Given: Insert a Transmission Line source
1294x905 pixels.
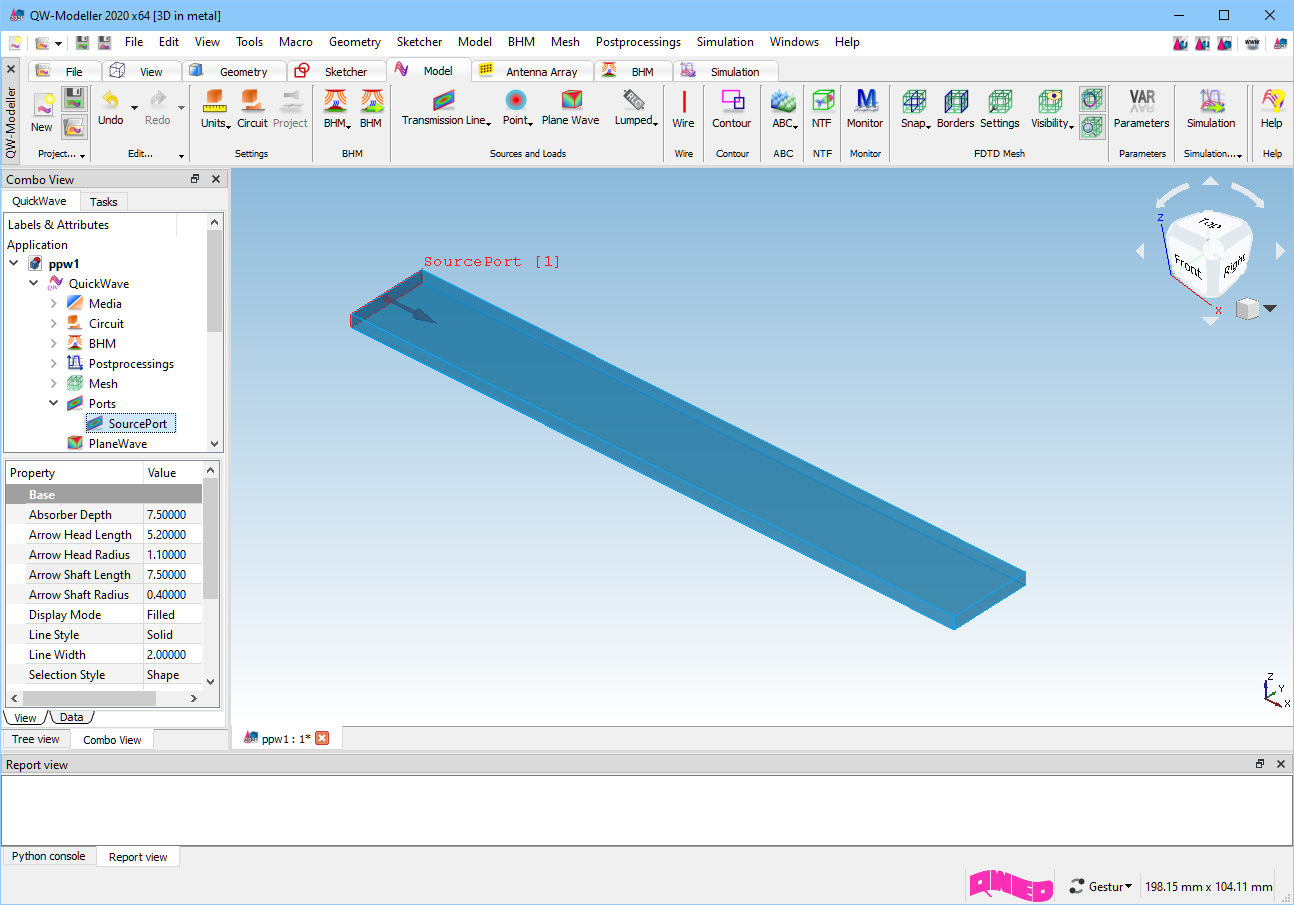Looking at the screenshot, I should [445, 108].
